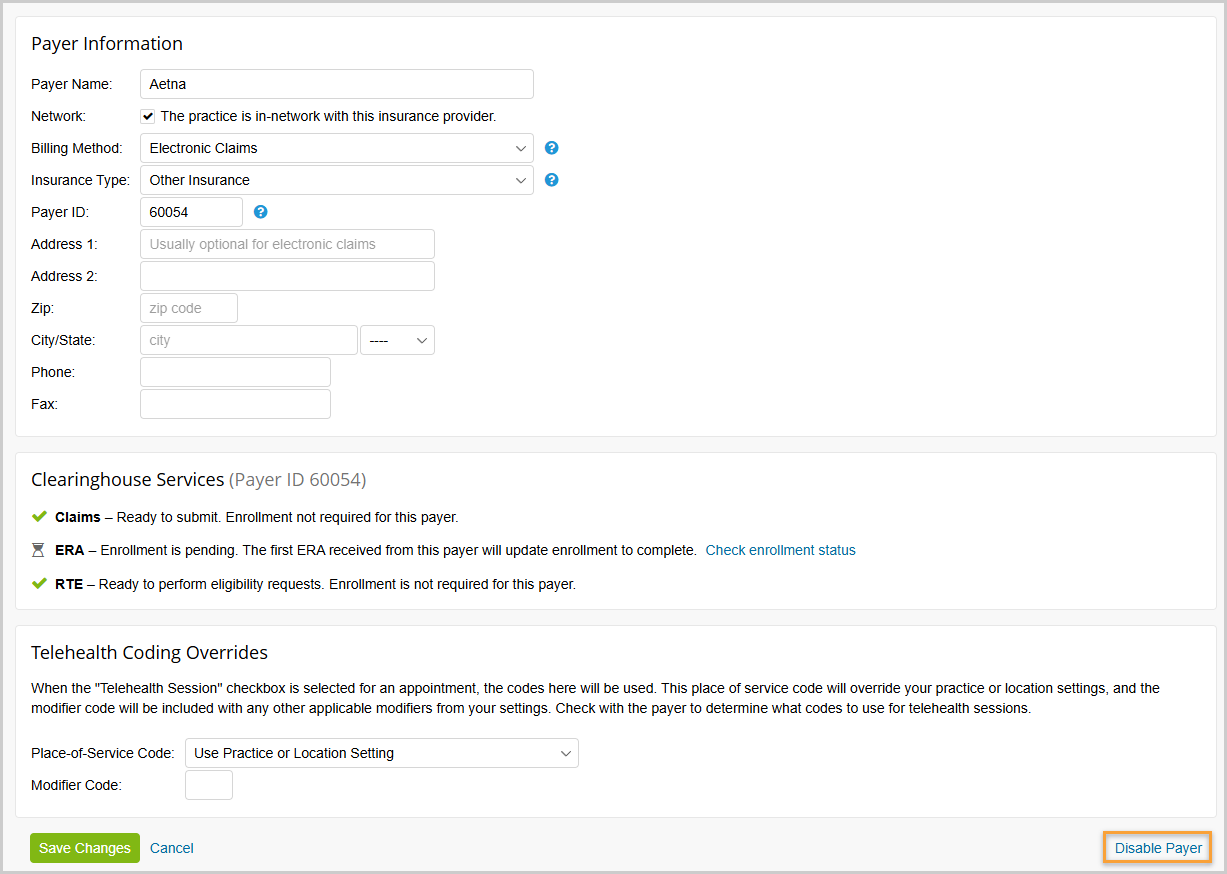Open the Insurance Type dropdown
The width and height of the screenshot is (1227, 874).
point(337,180)
